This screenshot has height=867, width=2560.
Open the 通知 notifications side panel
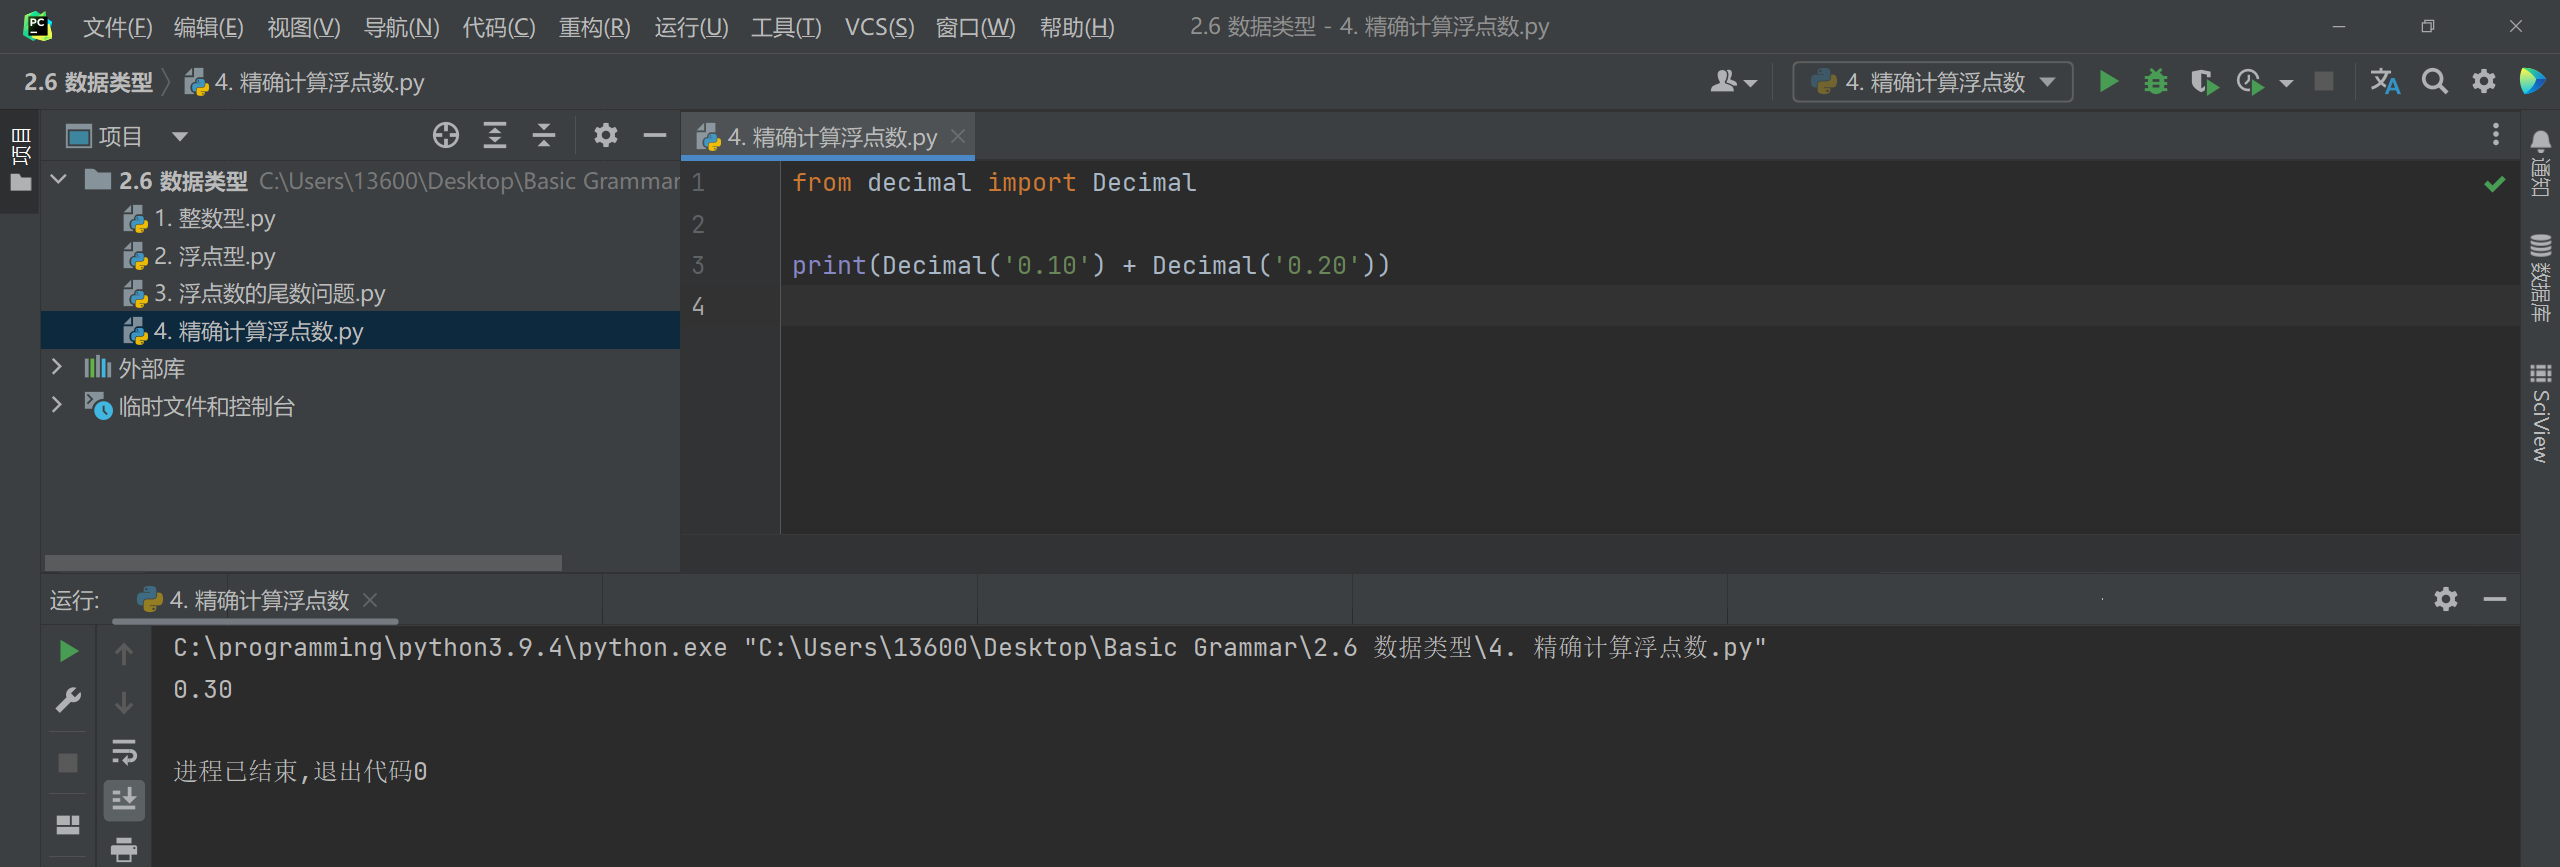point(2540,163)
